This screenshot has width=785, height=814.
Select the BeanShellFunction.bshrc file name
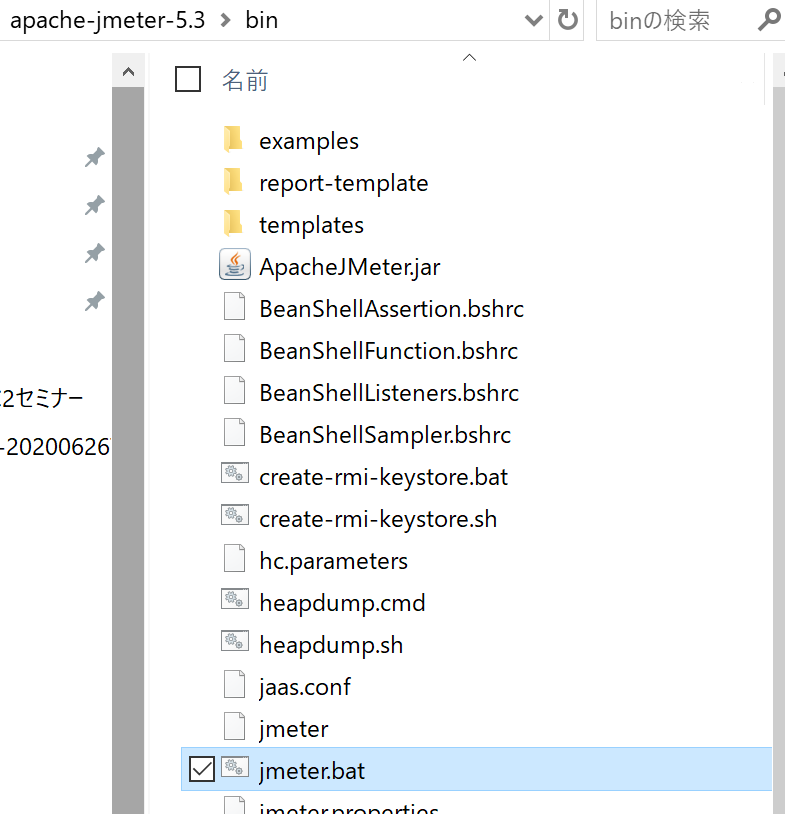(x=388, y=351)
